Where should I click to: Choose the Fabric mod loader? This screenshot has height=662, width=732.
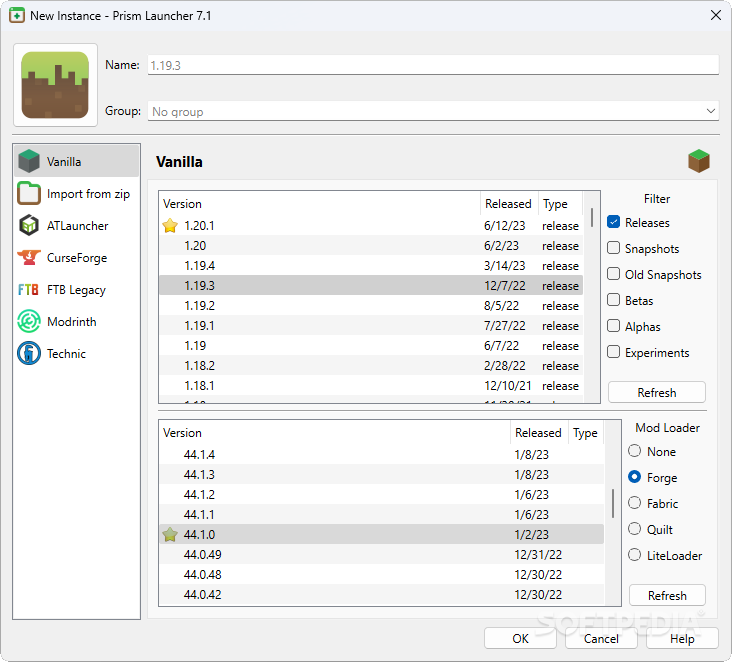click(x=634, y=503)
